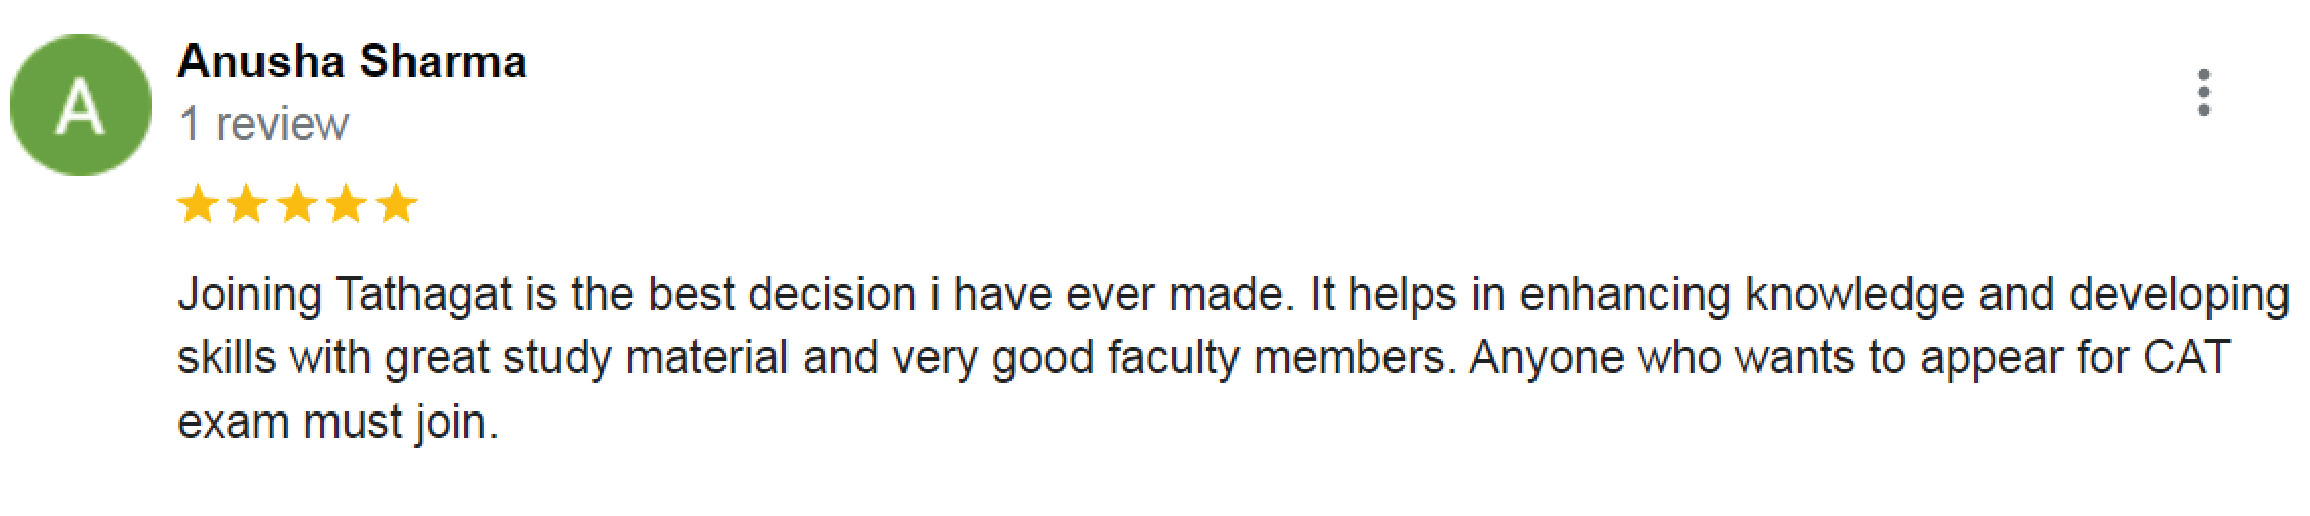Image resolution: width=2310 pixels, height=516 pixels.
Task: Select the first gold rating star
Action: [x=197, y=204]
